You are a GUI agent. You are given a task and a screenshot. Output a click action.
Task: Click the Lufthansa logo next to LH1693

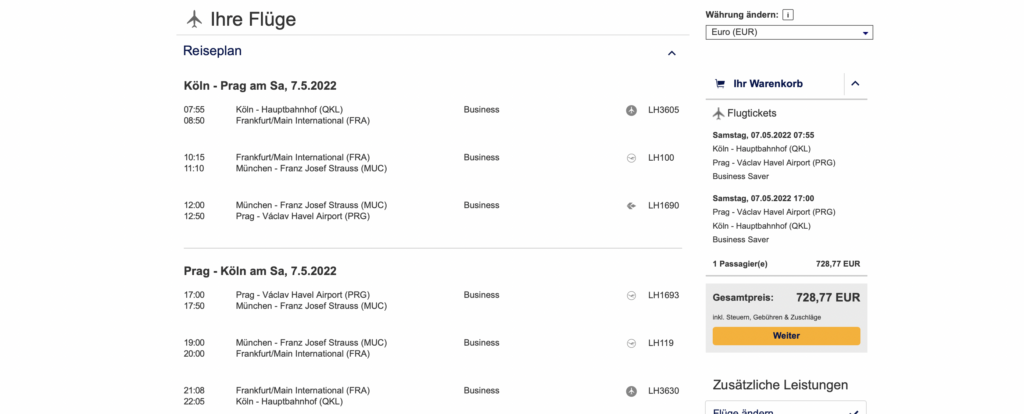[631, 295]
